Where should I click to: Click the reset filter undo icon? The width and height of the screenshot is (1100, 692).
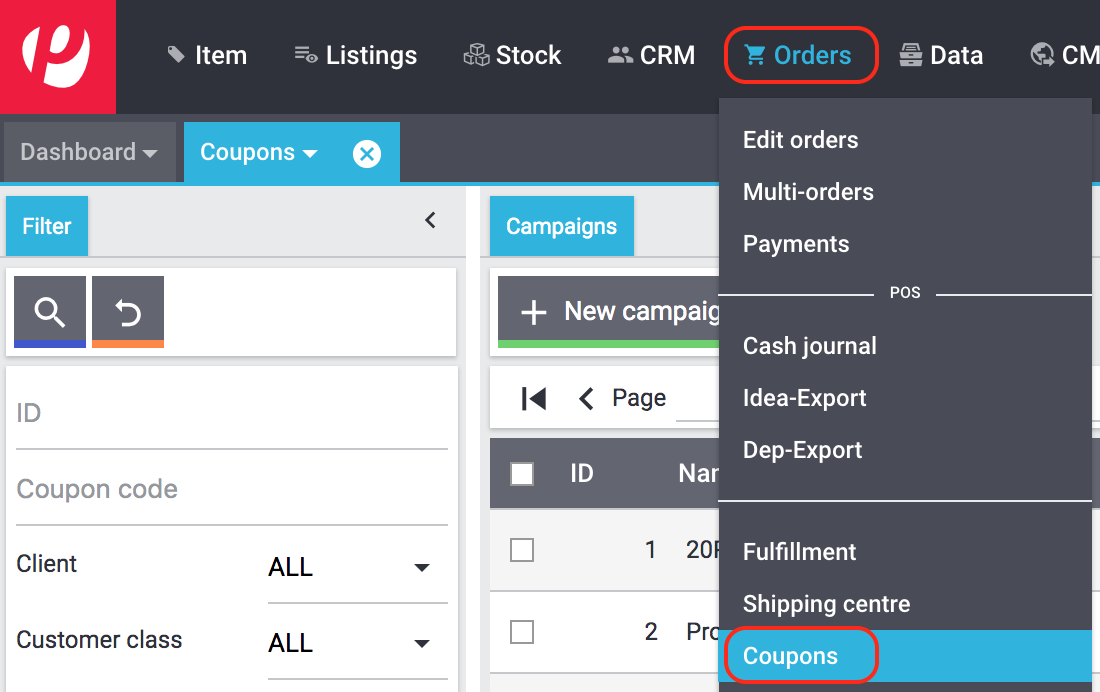pyautogui.click(x=128, y=312)
